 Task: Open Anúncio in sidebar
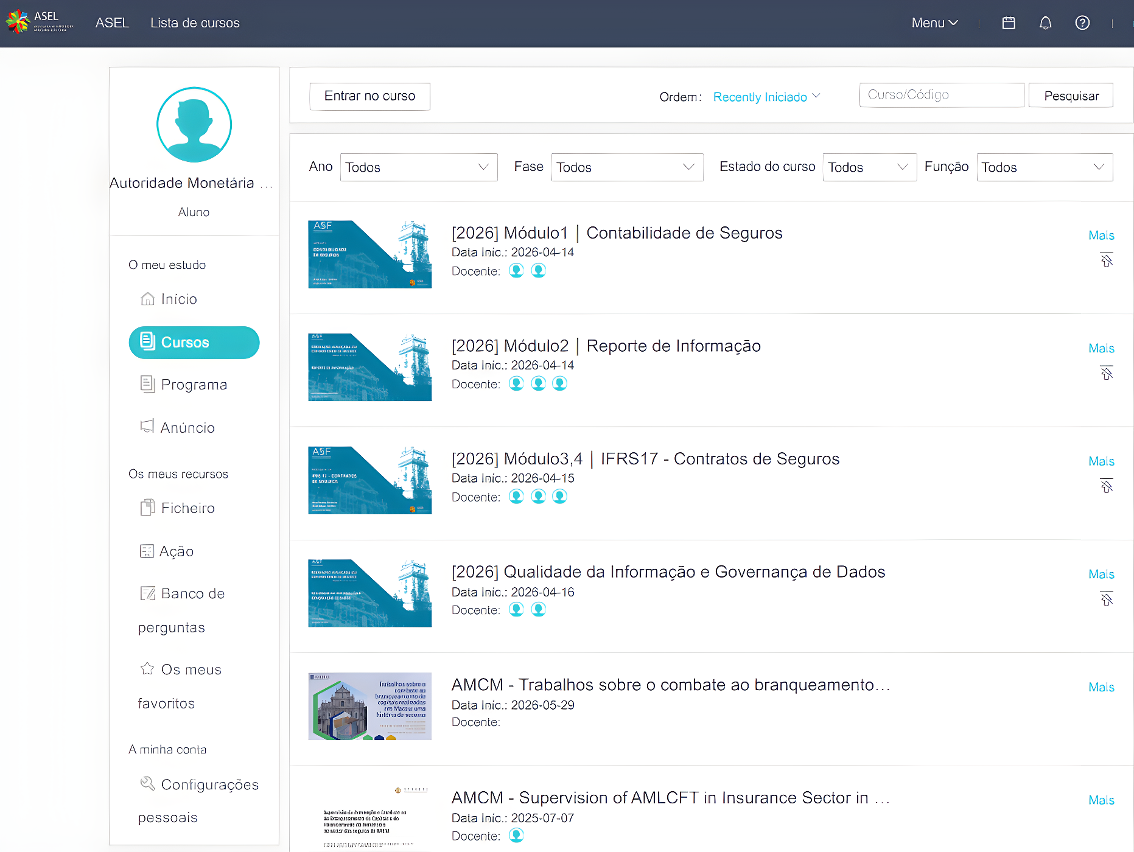(187, 427)
